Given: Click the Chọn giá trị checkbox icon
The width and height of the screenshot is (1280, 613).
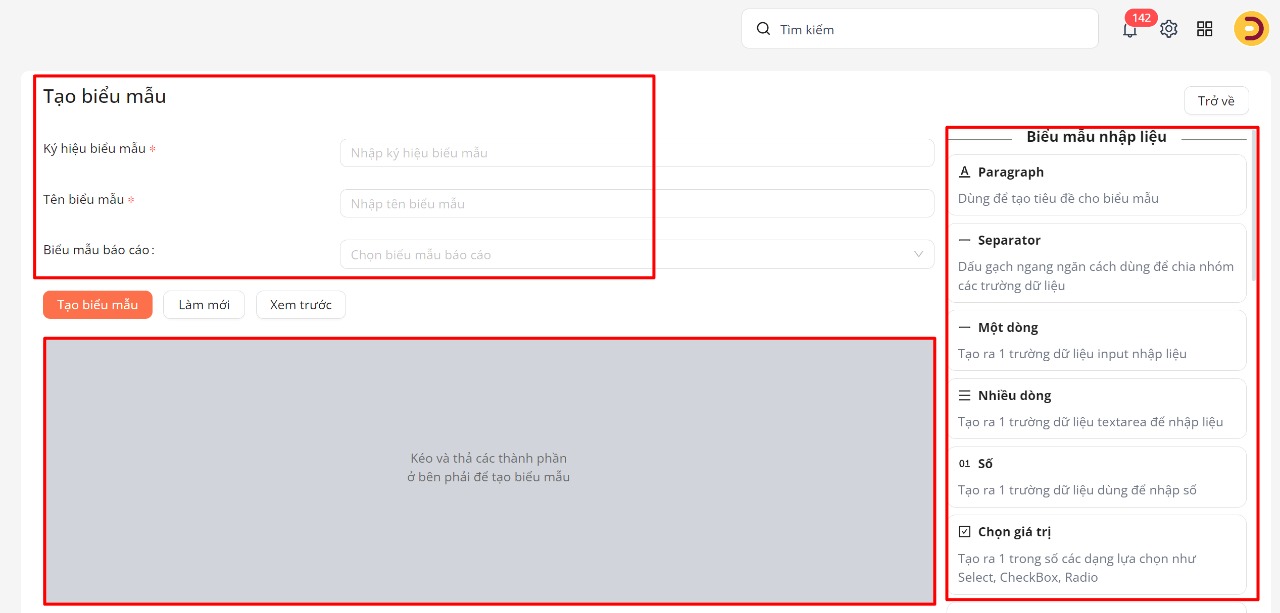Looking at the screenshot, I should (x=964, y=532).
